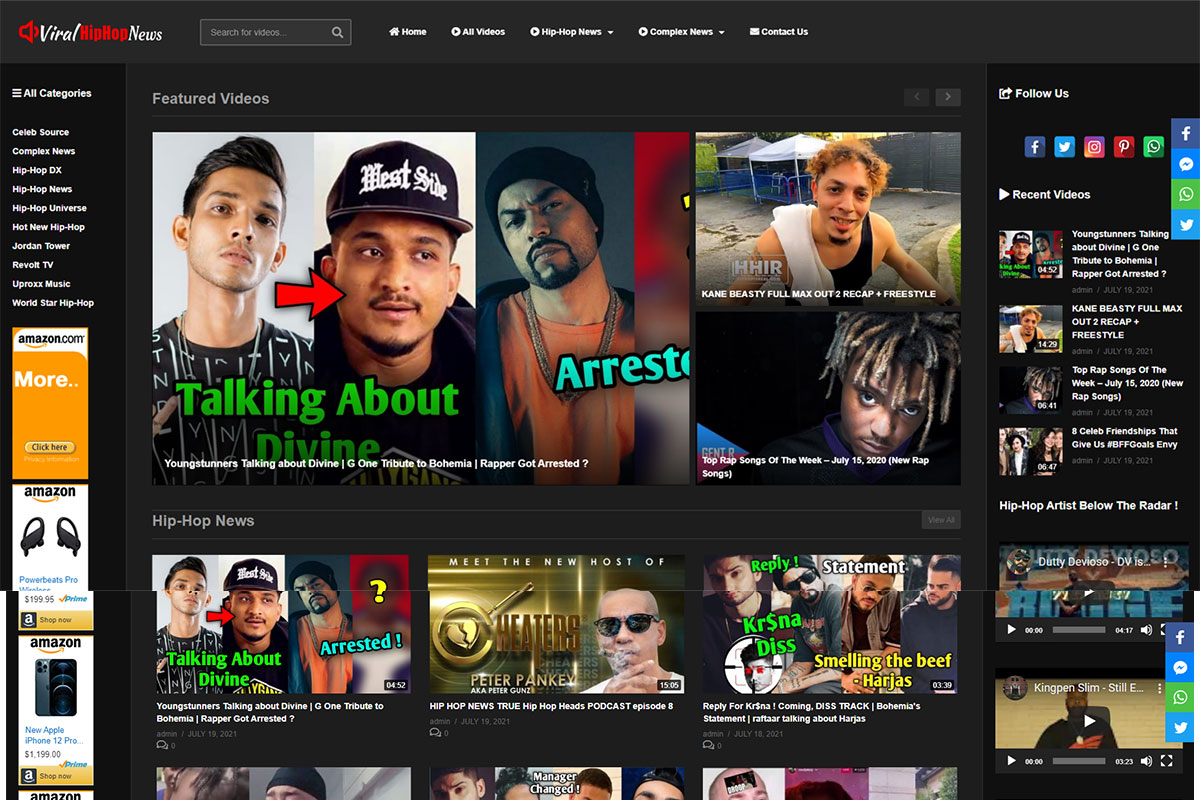Select Uproxx Music category
This screenshot has height=800, width=1200.
click(42, 284)
